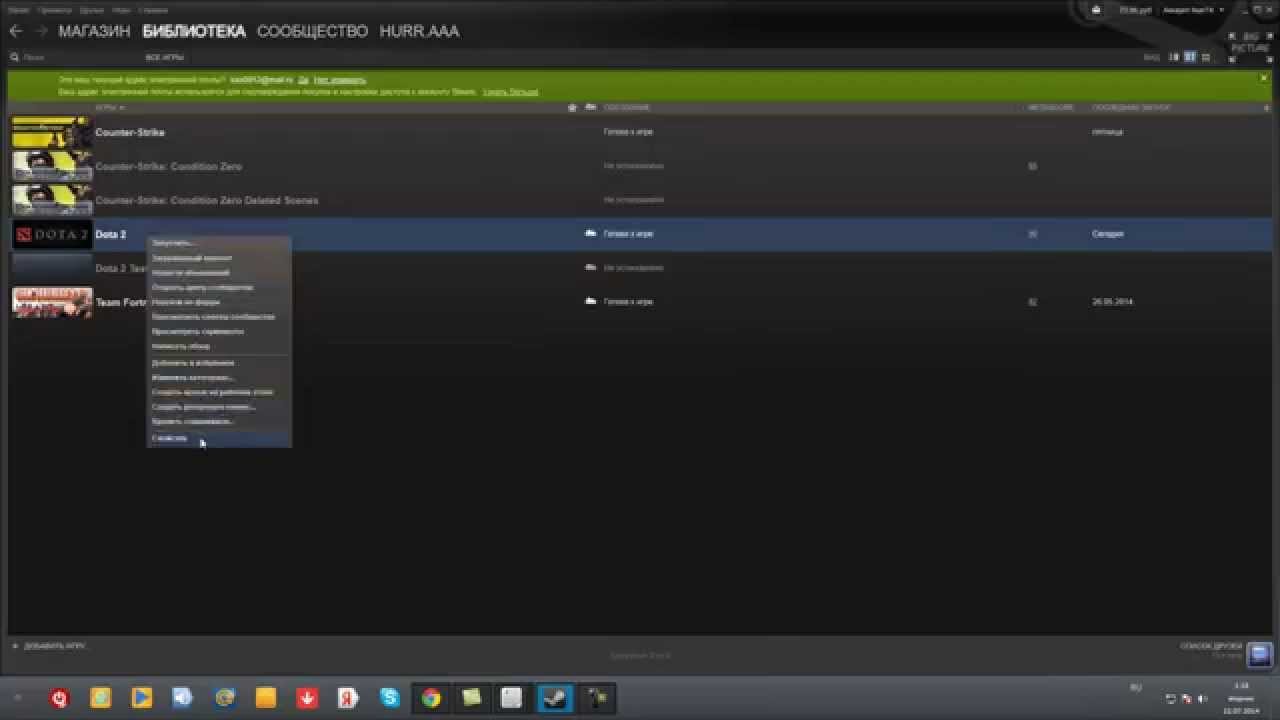The width and height of the screenshot is (1280, 720).
Task: Sort by the cloud column header
Action: (x=591, y=107)
